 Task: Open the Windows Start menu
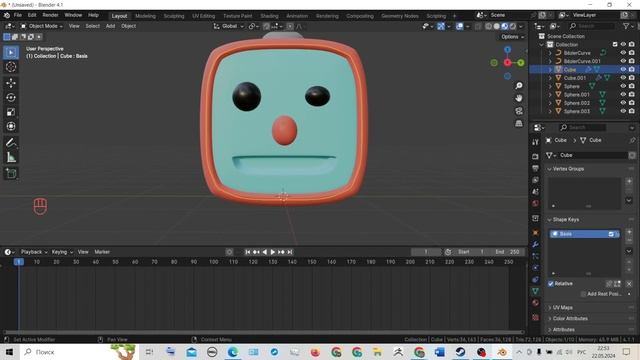[9, 352]
